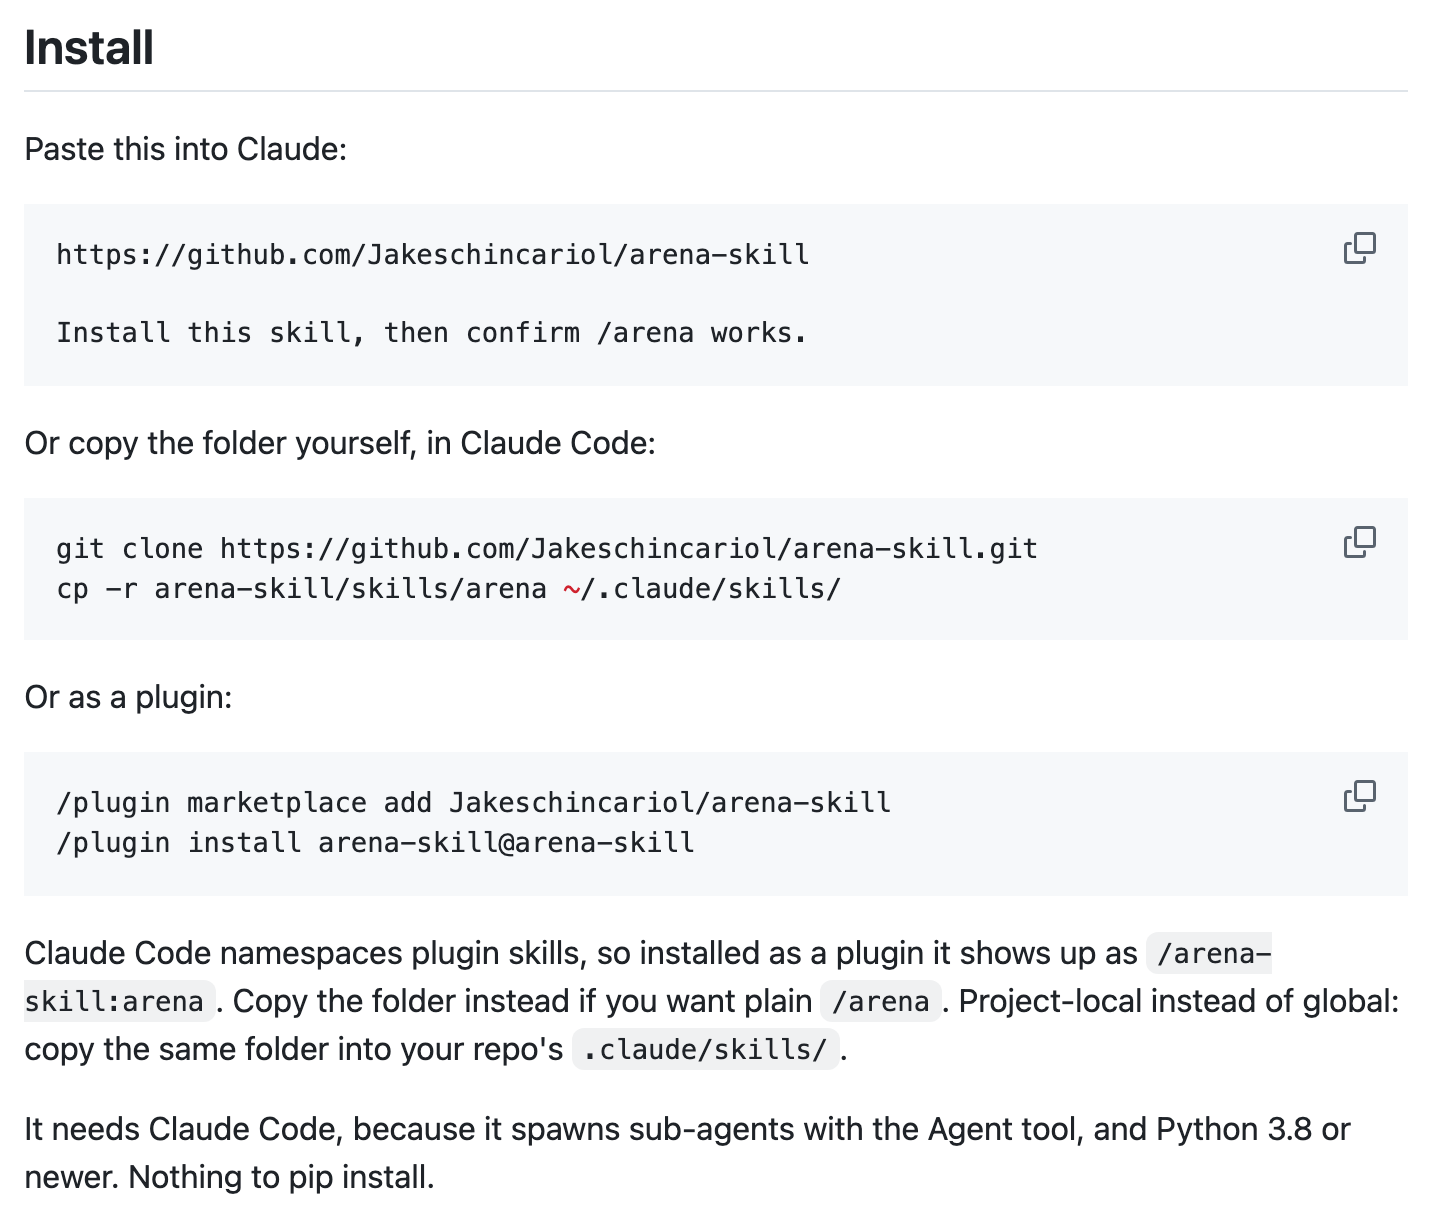Click the line 'https://github.com/Jakeschincariol/arena-skill'

(x=433, y=254)
